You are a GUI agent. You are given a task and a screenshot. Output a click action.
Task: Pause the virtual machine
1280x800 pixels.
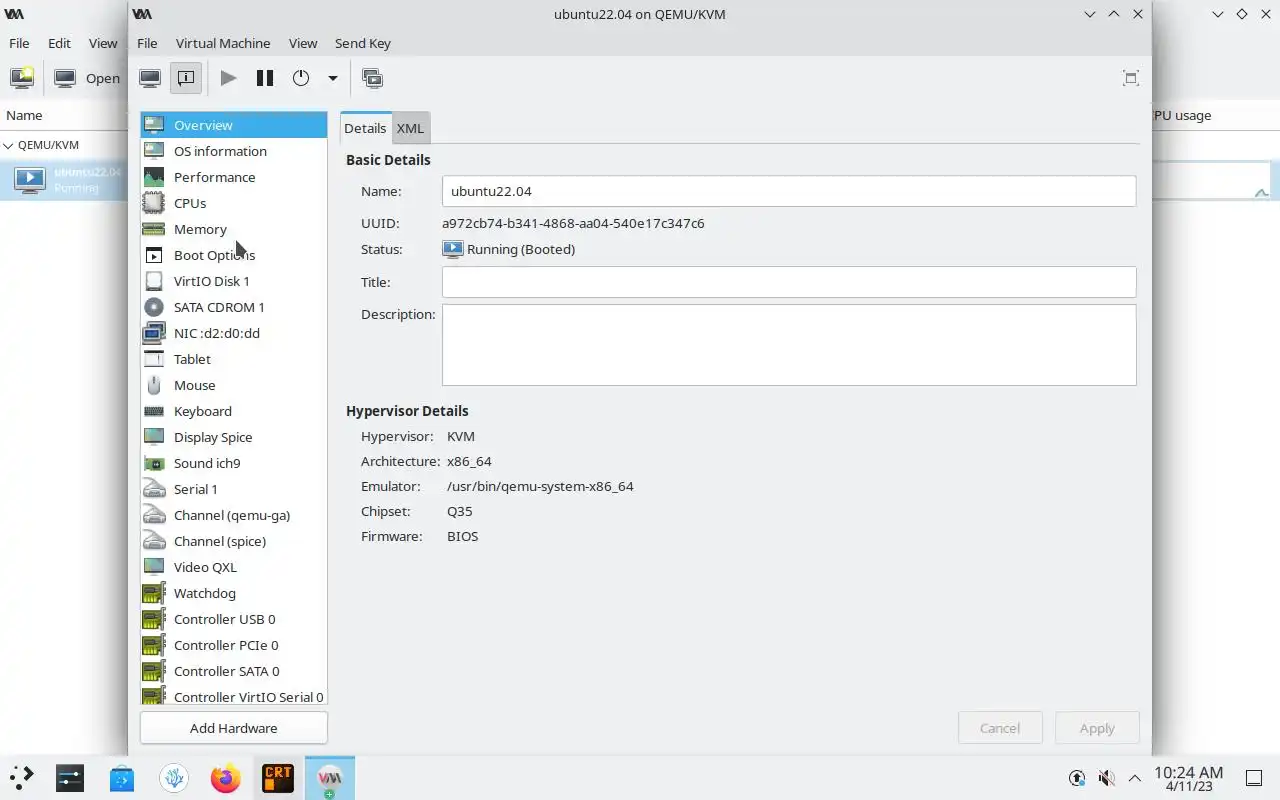265,78
